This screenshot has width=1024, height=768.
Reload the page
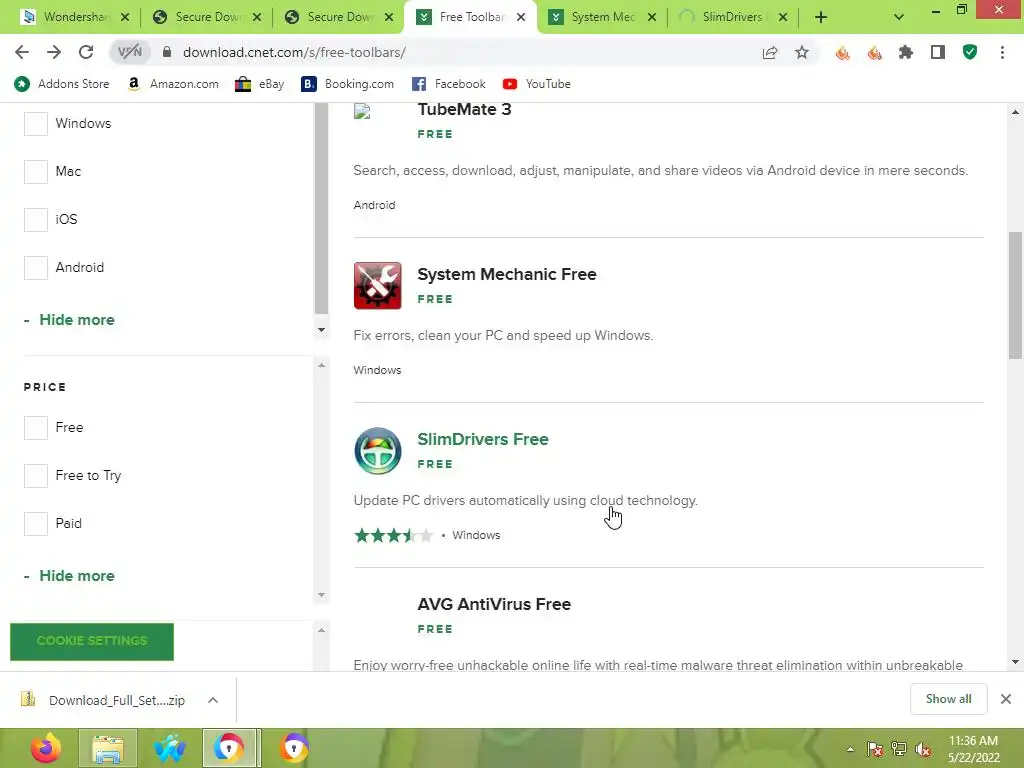coord(86,52)
